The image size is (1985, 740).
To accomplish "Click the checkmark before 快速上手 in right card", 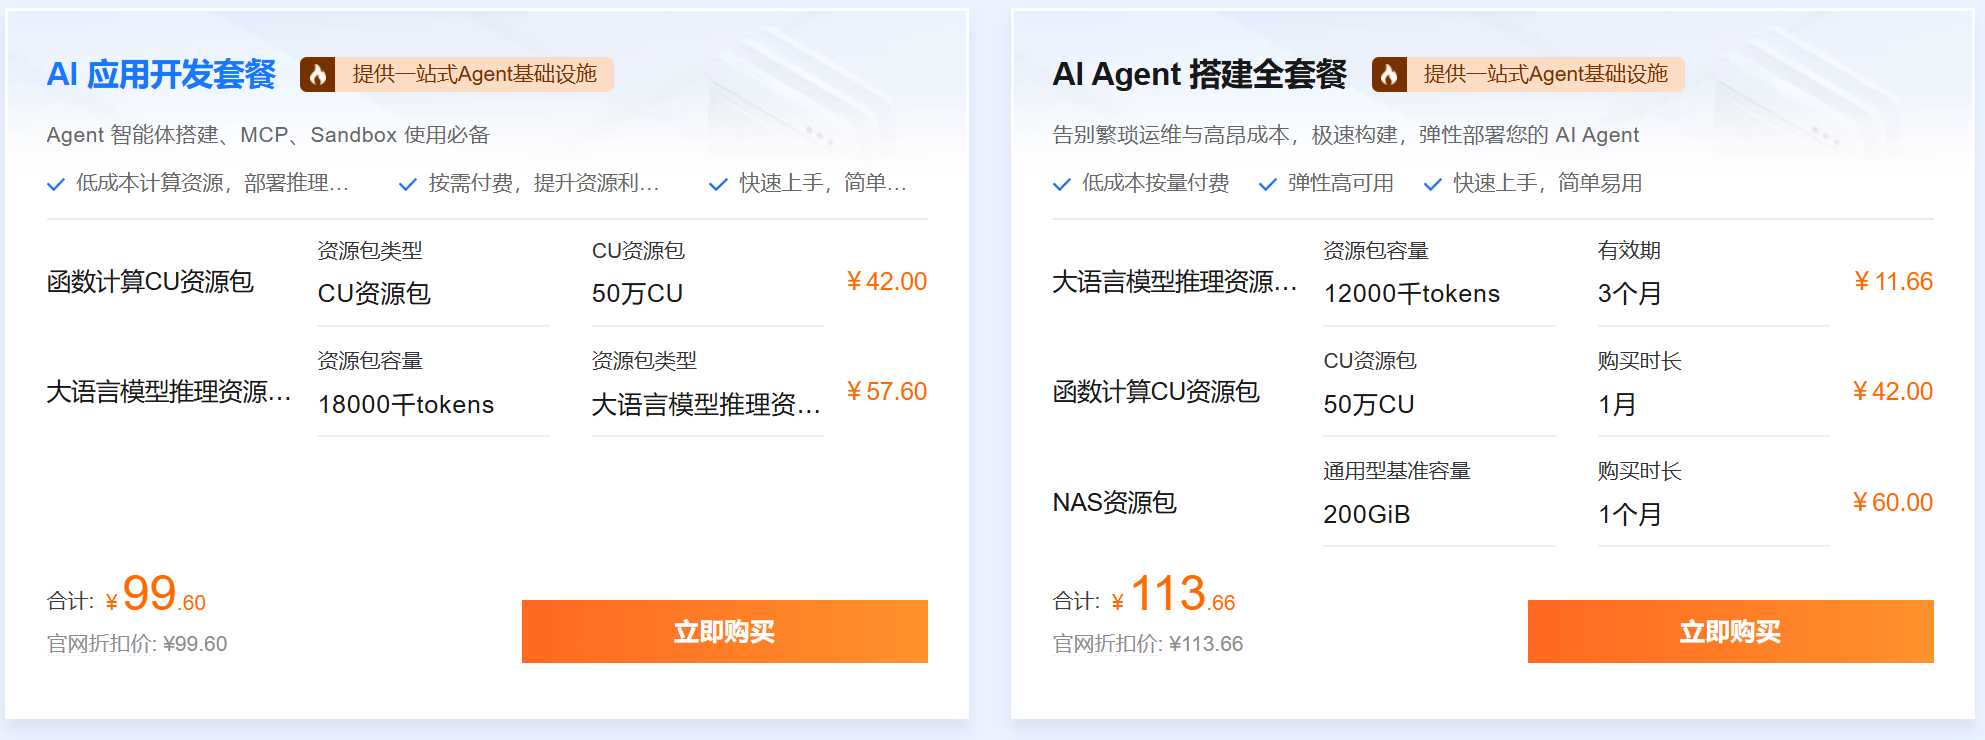I will (1432, 183).
